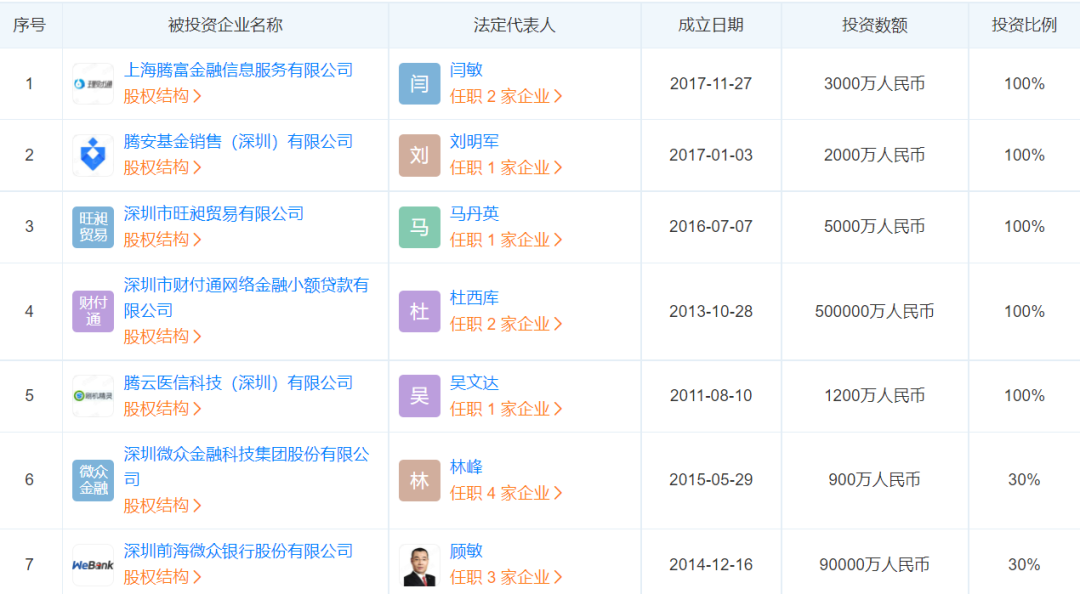Show 顾敏's 任职 3 家企业 list

click(506, 577)
